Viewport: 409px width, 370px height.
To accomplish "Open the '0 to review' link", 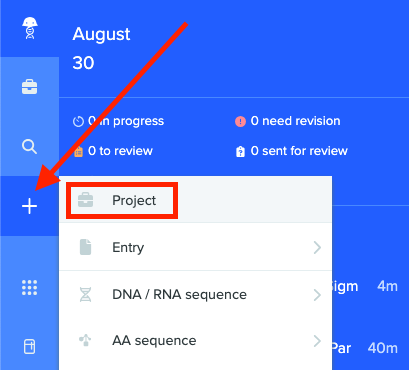I will [113, 151].
